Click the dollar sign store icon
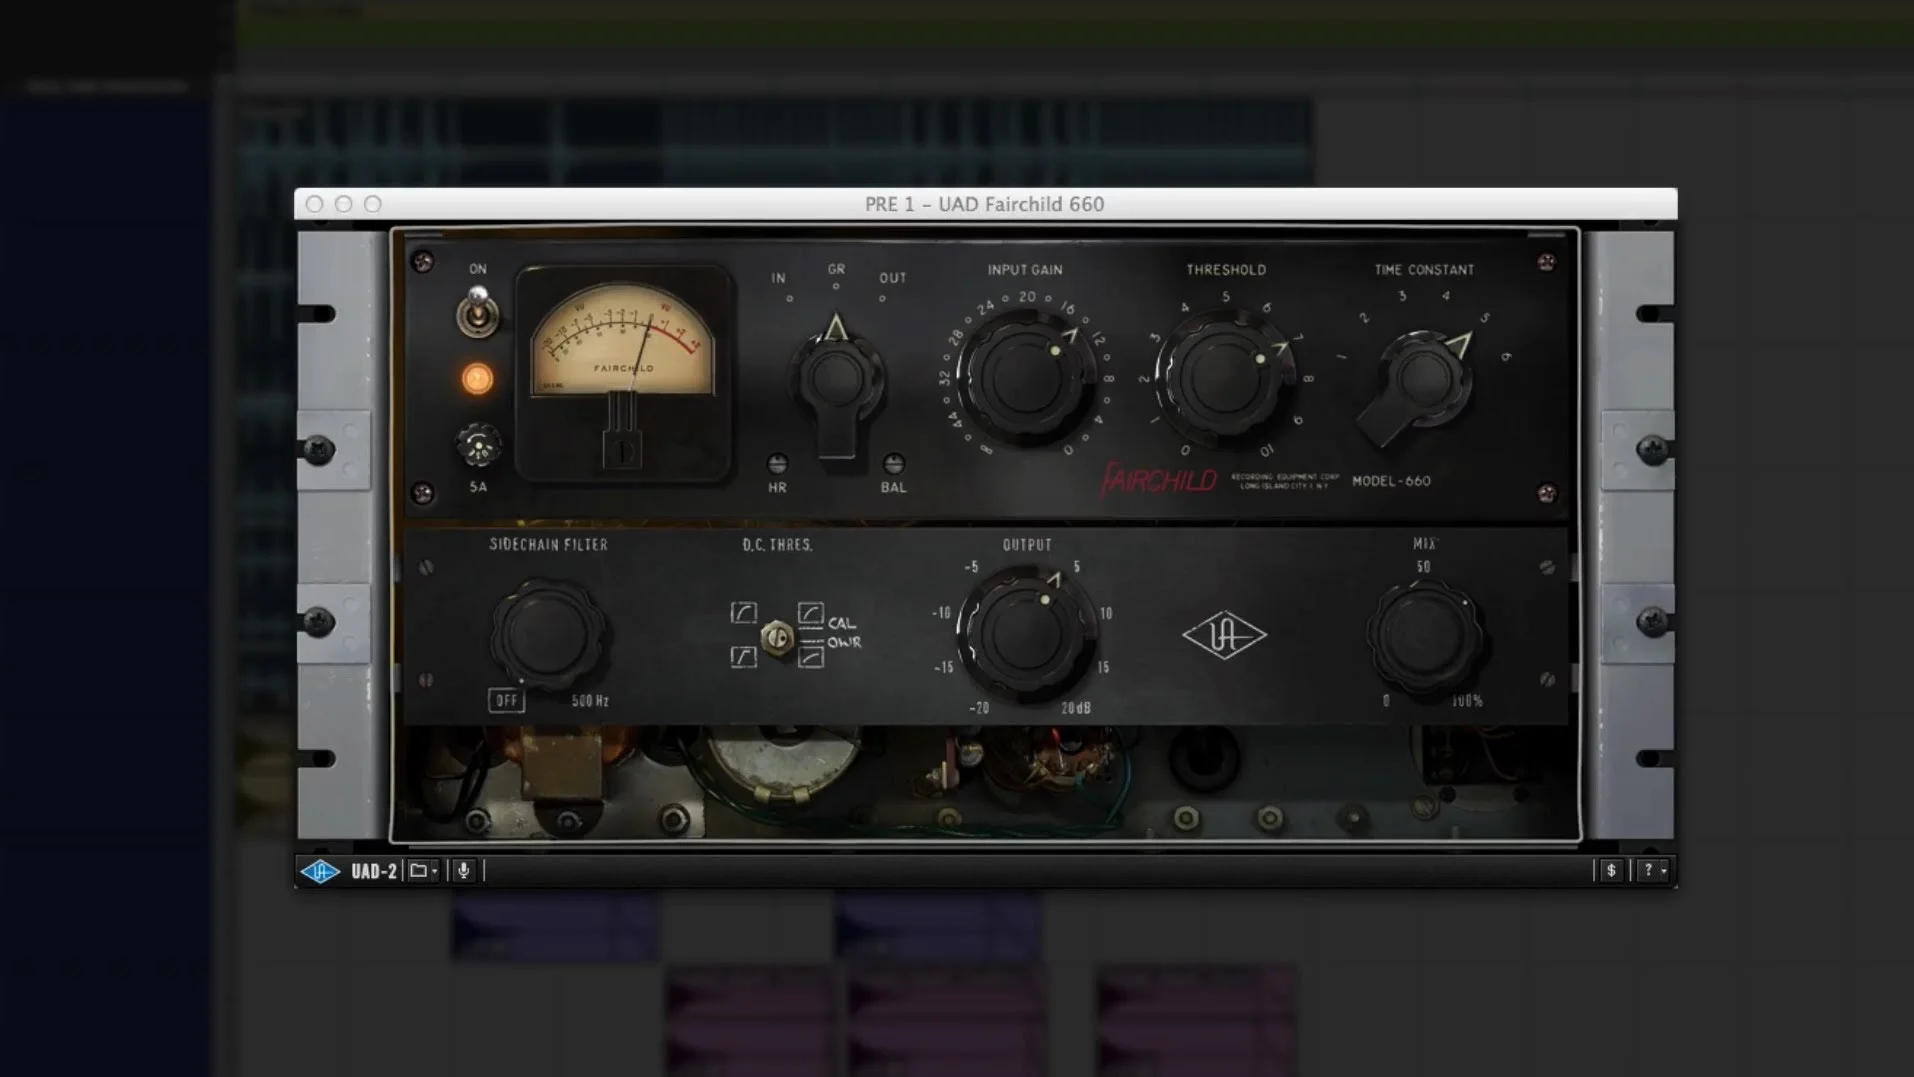This screenshot has width=1914, height=1077. click(x=1611, y=869)
